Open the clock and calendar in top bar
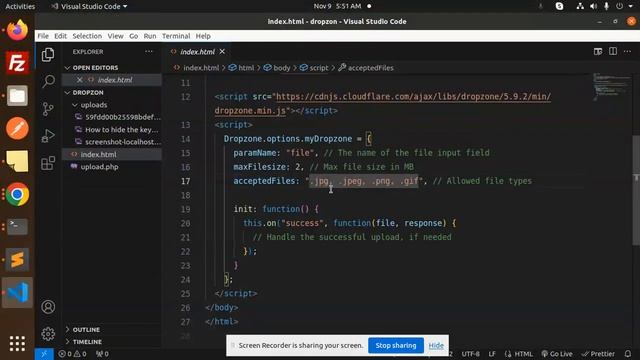The image size is (640, 360). tap(337, 6)
